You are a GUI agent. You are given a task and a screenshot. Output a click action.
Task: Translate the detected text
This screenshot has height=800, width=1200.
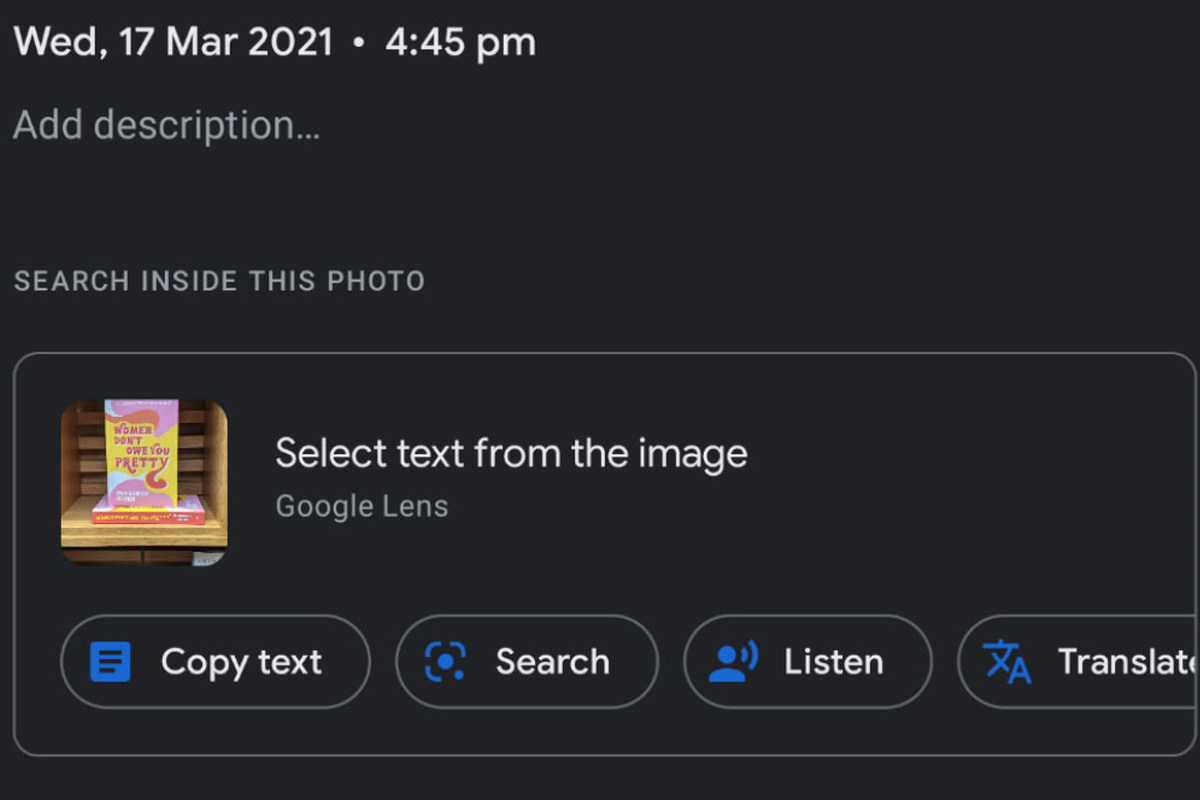1090,662
